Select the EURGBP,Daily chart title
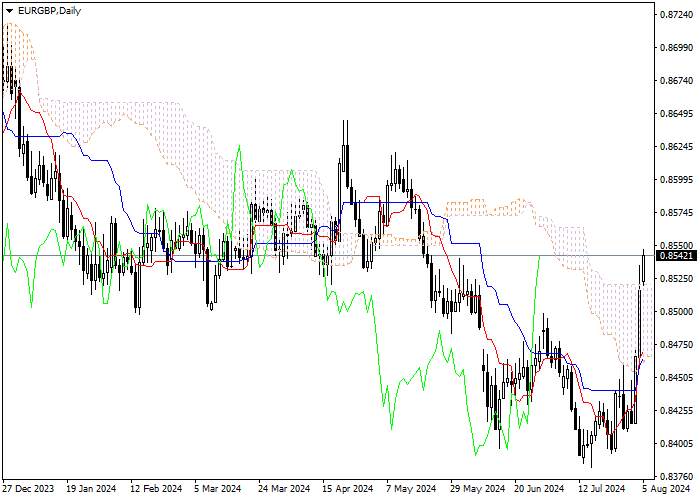 point(49,11)
